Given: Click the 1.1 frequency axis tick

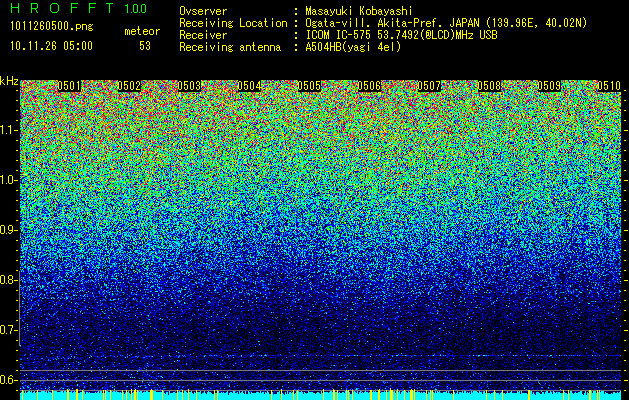Looking at the screenshot, I should point(9,130).
